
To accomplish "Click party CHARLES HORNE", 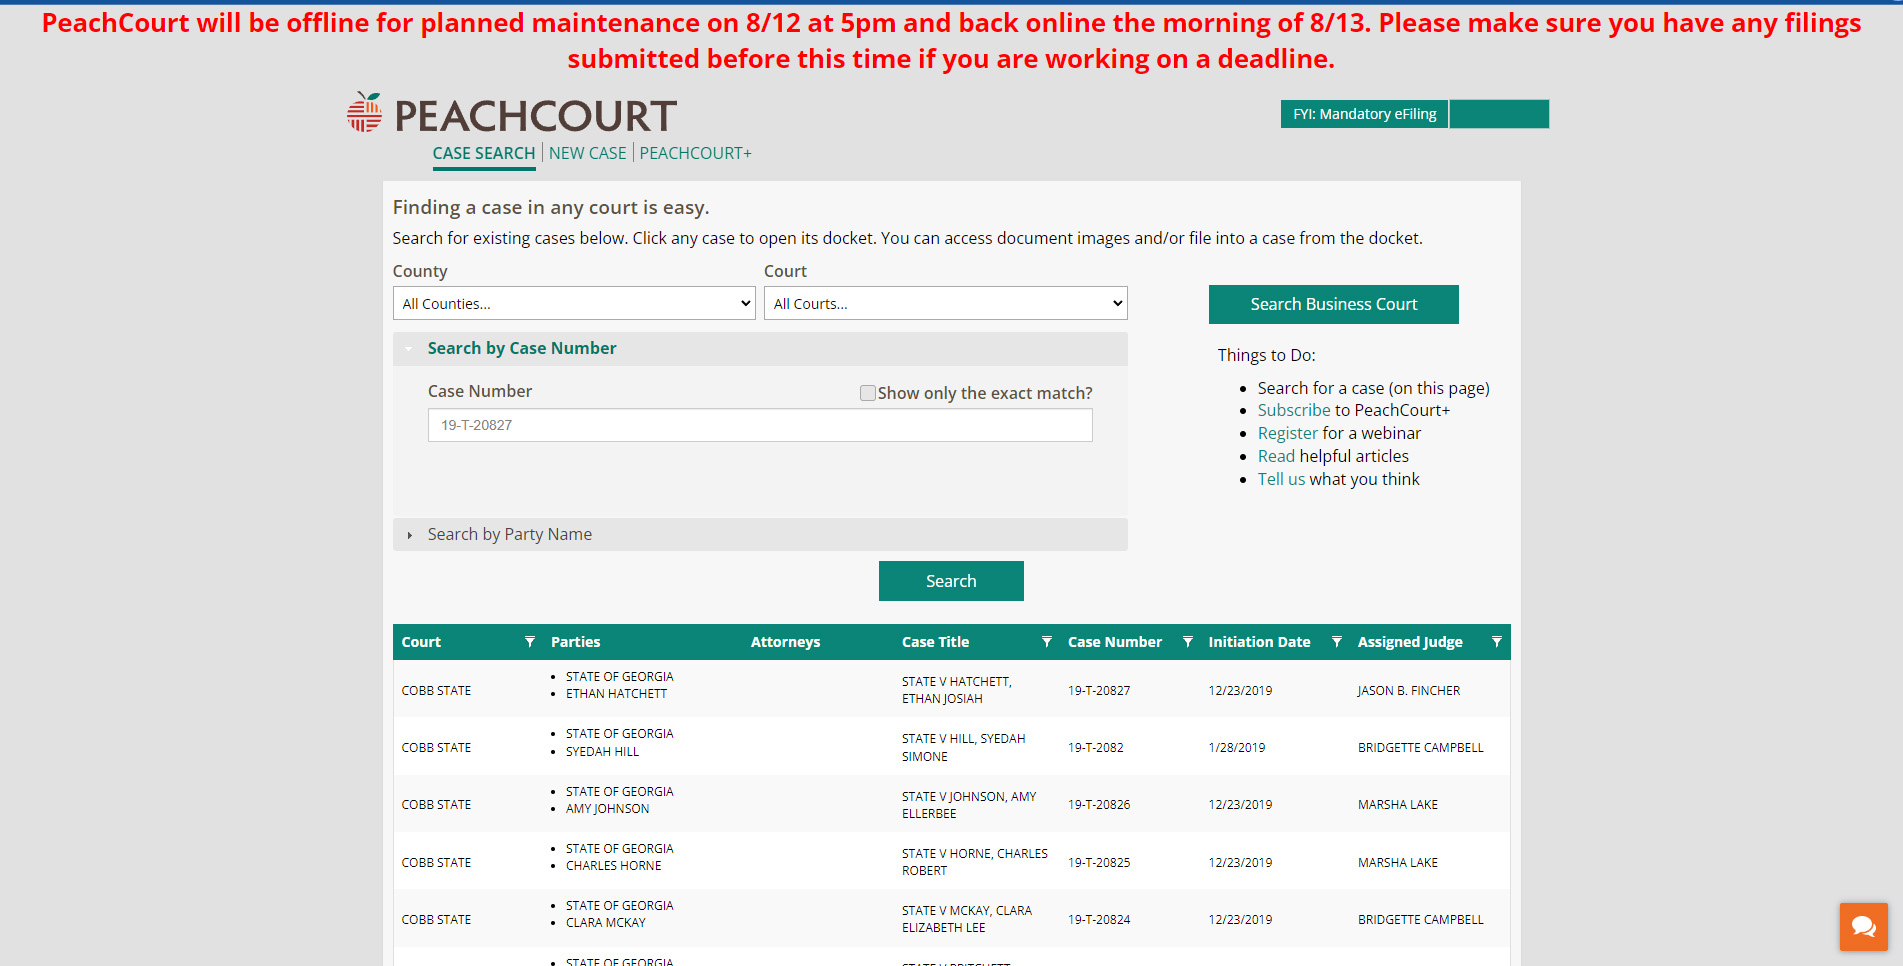I will coord(614,866).
